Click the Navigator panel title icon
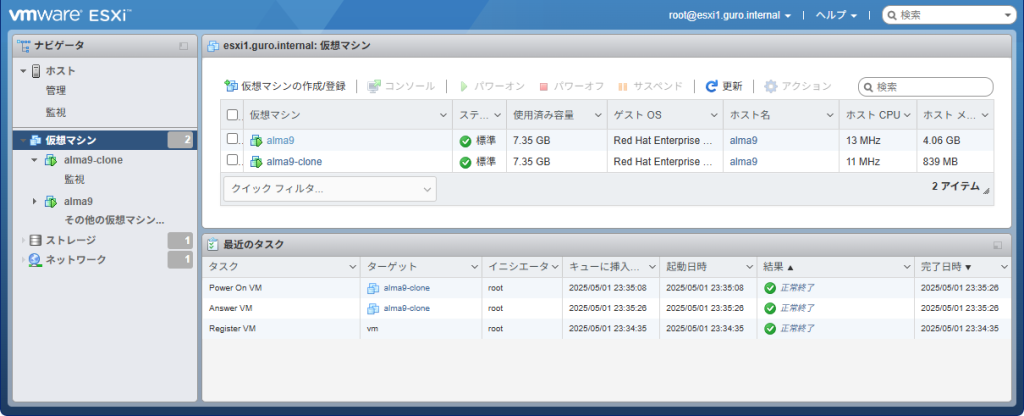 coord(24,45)
